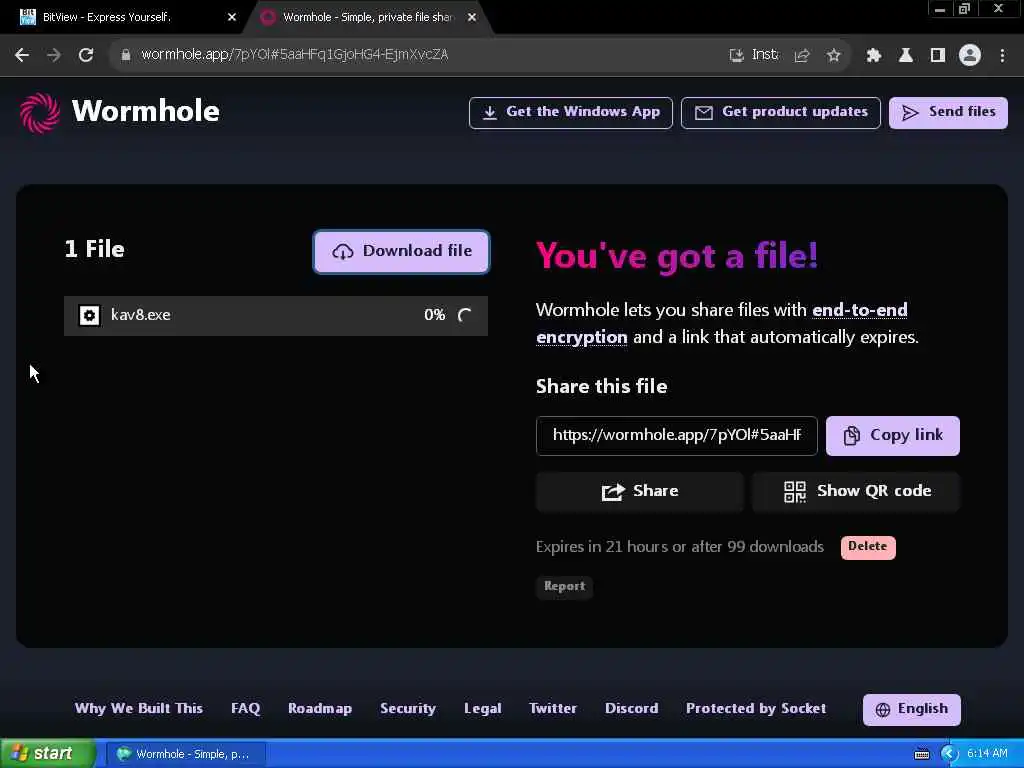The width and height of the screenshot is (1024, 768).
Task: Open the Legal footer link
Action: pyautogui.click(x=483, y=709)
